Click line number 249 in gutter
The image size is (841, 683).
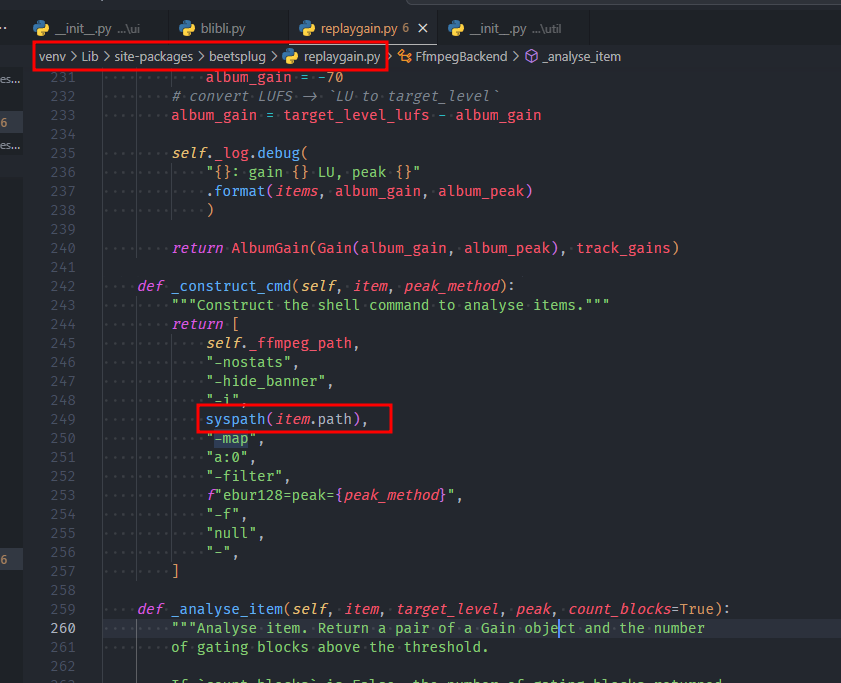click(63, 419)
